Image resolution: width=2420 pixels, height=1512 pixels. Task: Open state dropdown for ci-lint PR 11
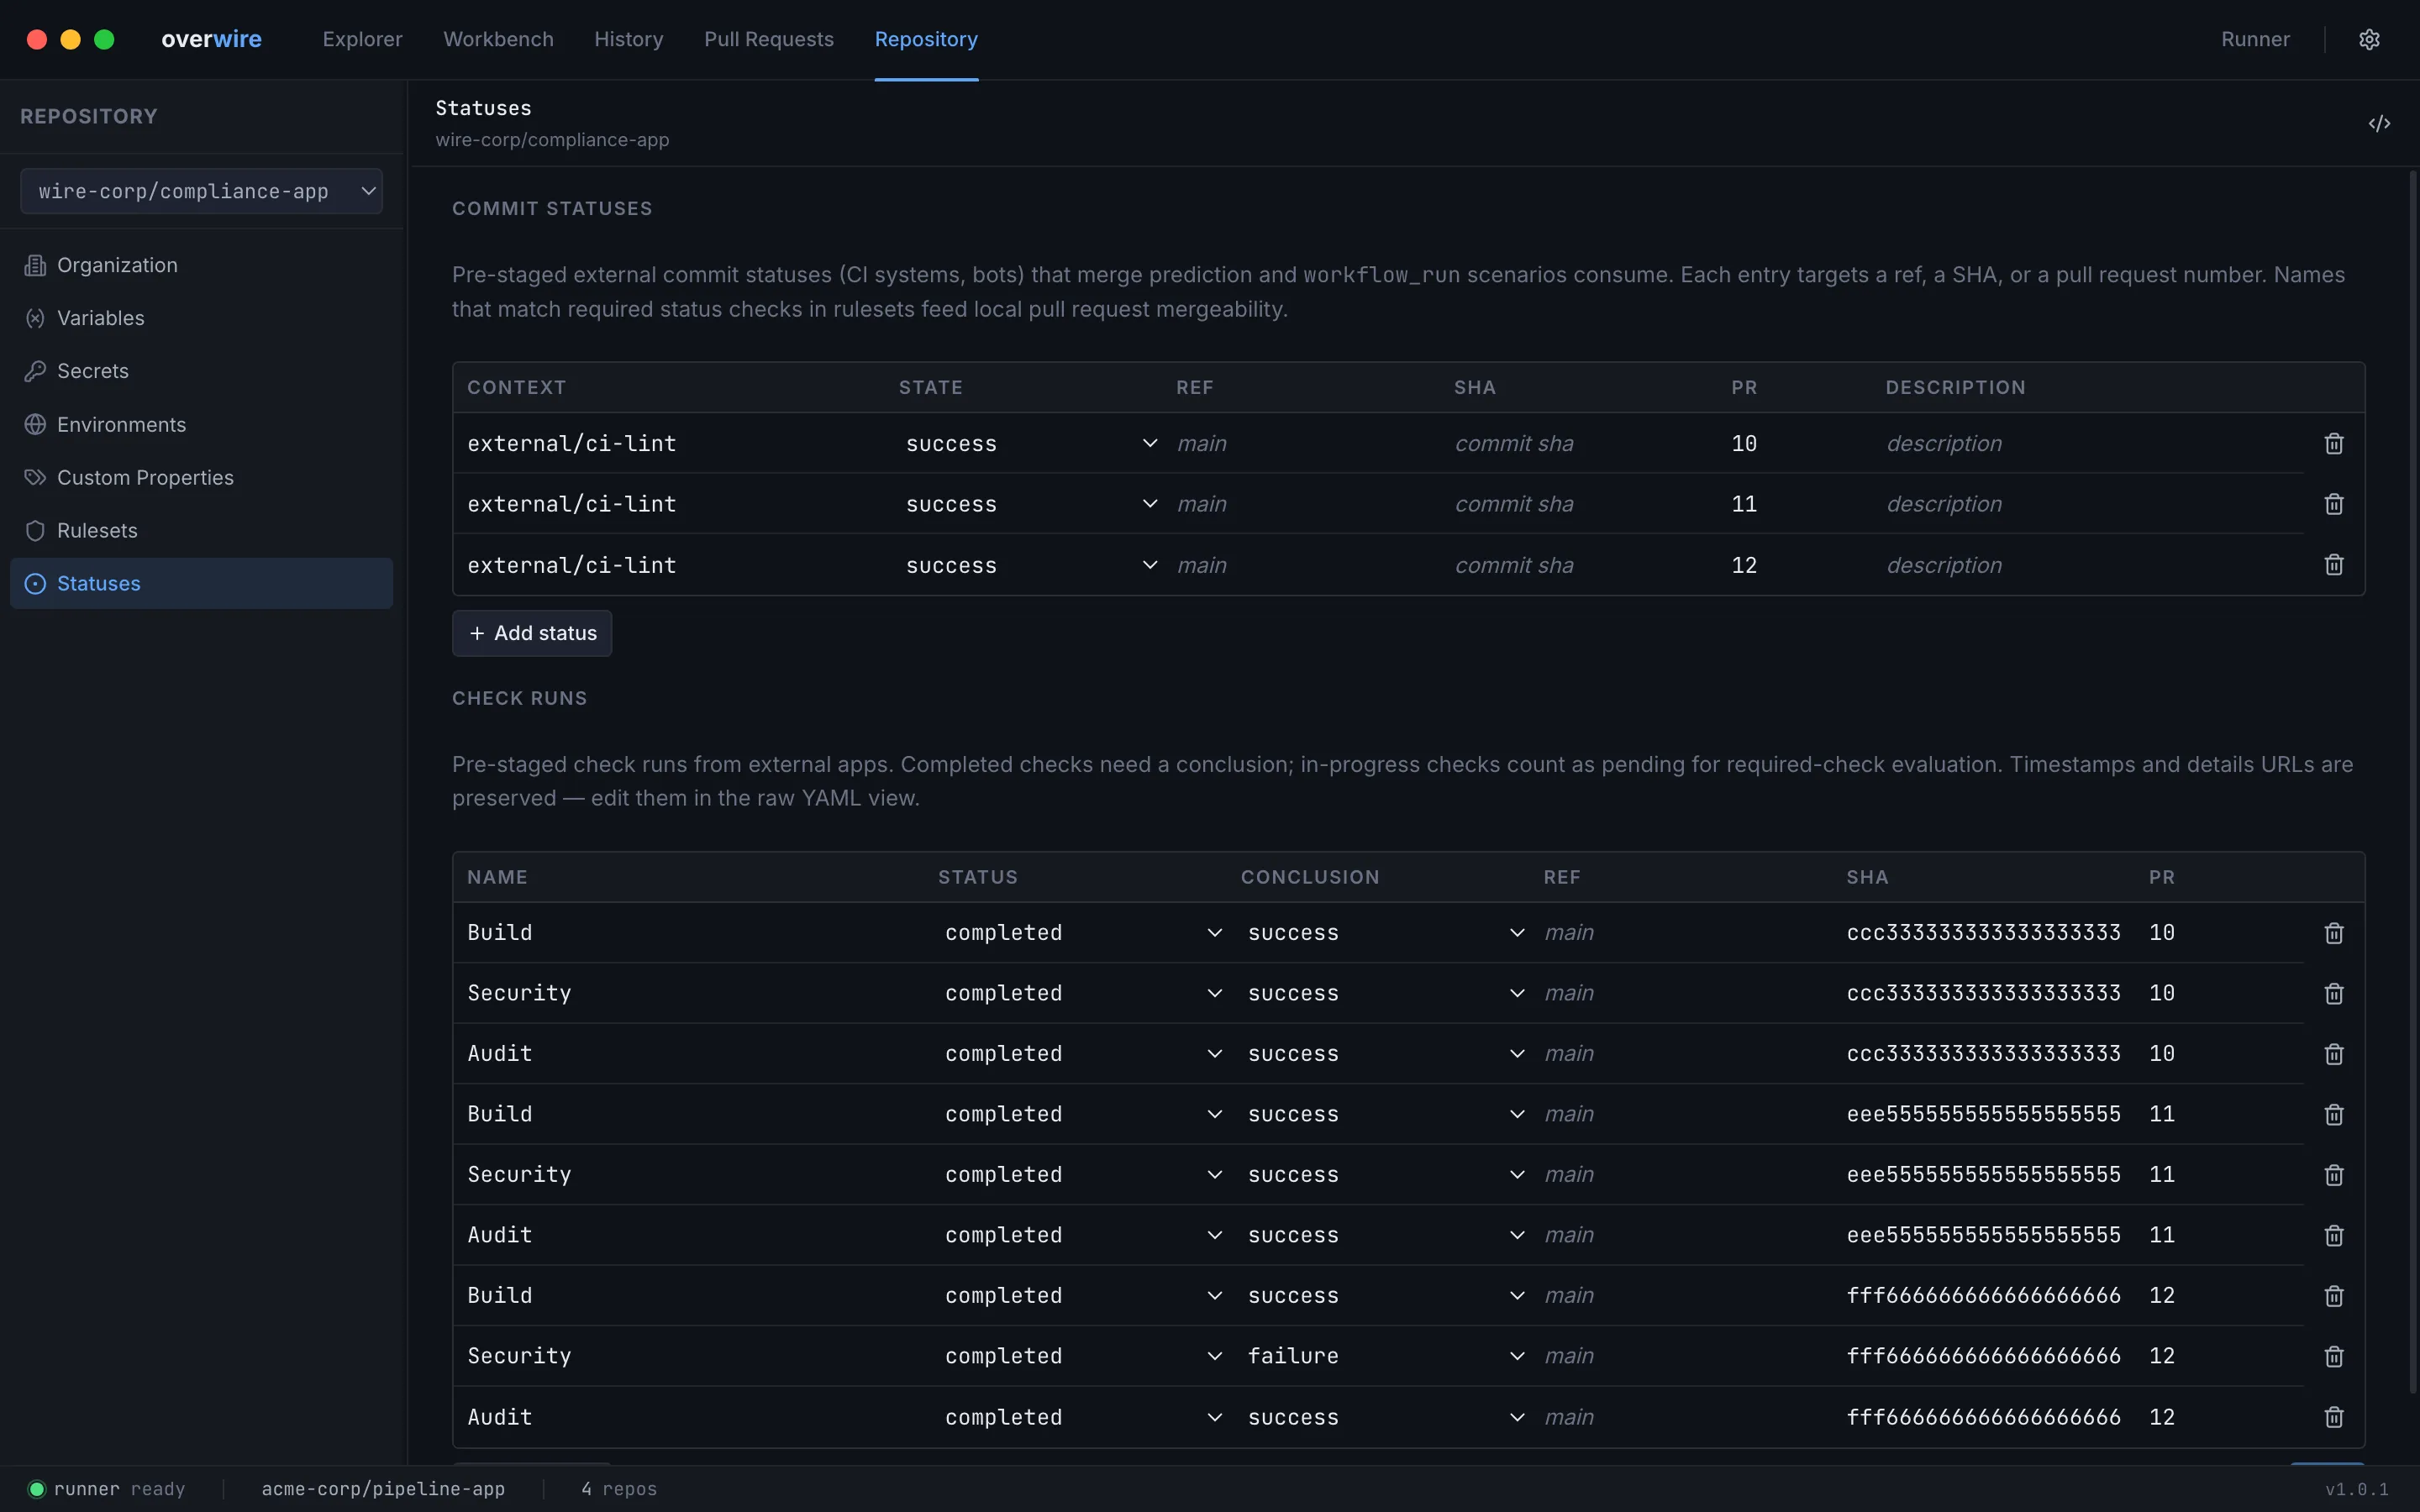1031,504
